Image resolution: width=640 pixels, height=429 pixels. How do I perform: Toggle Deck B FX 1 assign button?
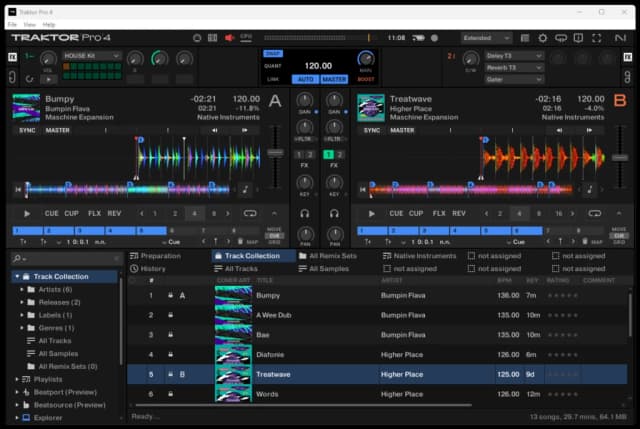329,155
